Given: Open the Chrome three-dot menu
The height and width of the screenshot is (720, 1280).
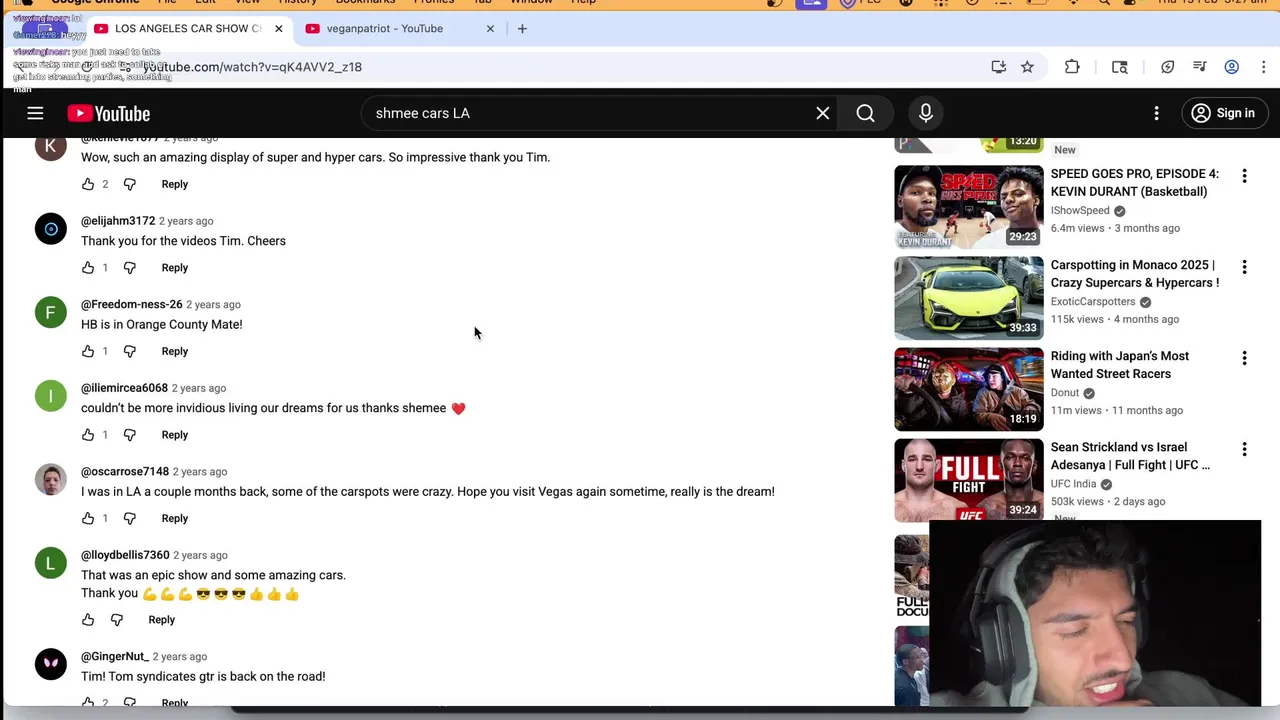Looking at the screenshot, I should (x=1264, y=67).
